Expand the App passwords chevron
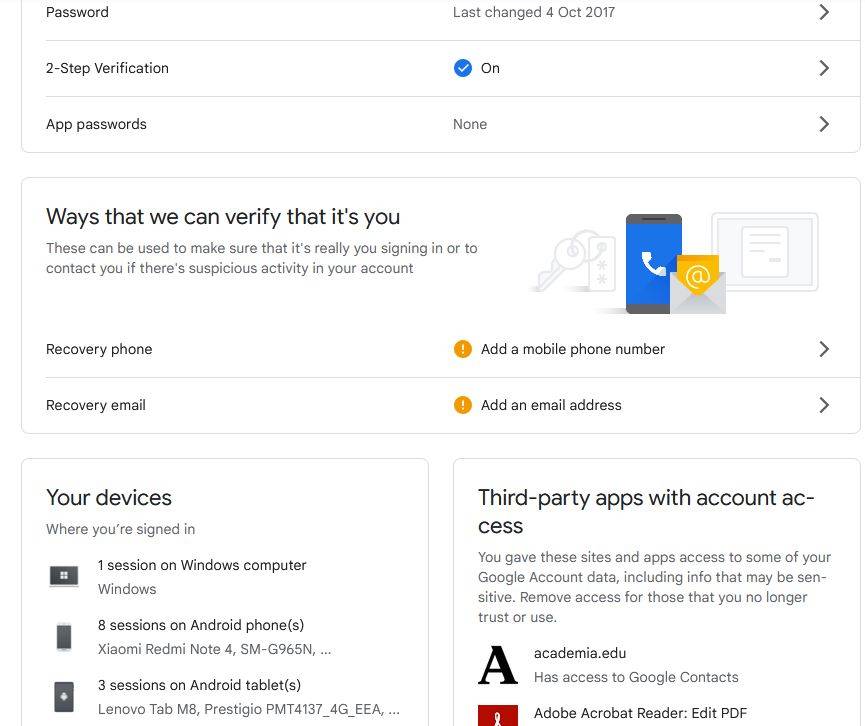This screenshot has height=726, width=865. click(824, 124)
